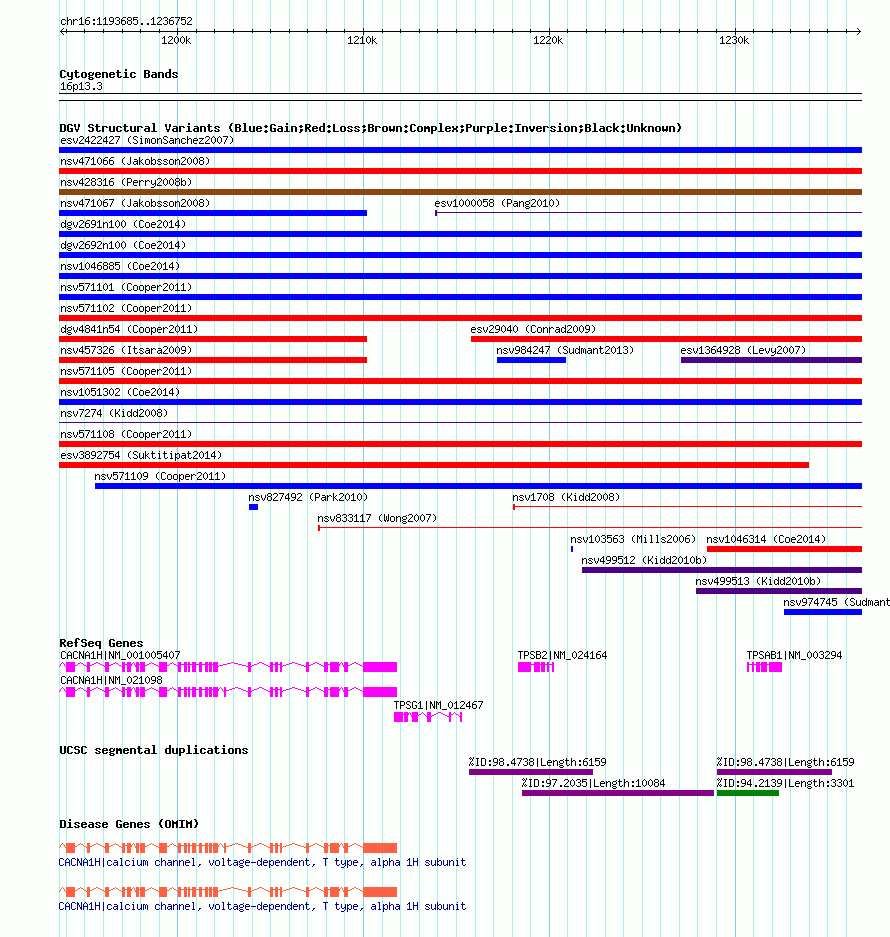Click the Disease Genes (OMIM) track title

[x=129, y=824]
